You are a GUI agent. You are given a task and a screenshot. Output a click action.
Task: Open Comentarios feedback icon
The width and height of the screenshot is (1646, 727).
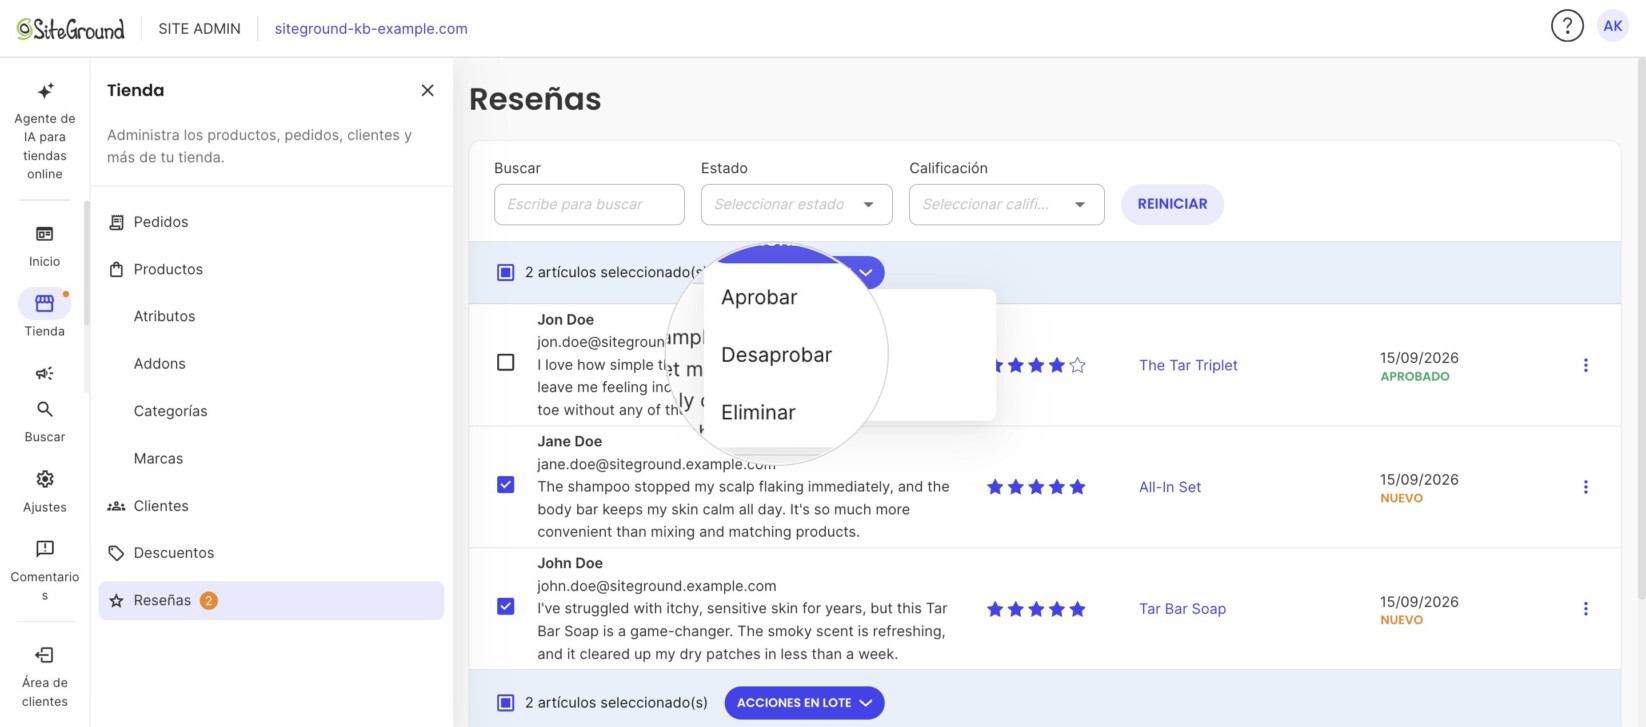coord(44,570)
